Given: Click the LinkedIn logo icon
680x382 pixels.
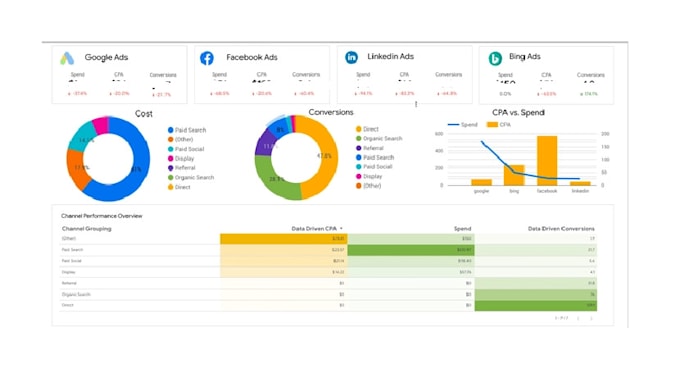Looking at the screenshot, I should click(x=351, y=57).
